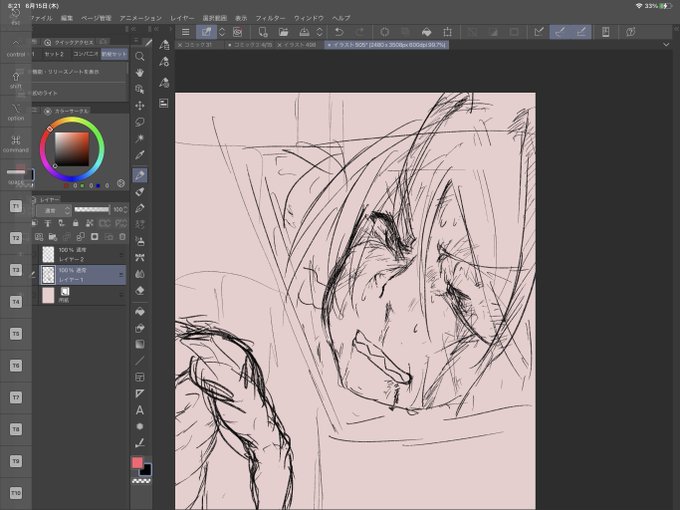Image resolution: width=680 pixels, height=510 pixels.
Task: Open the hamburger menu in command bar
Action: coord(186,32)
